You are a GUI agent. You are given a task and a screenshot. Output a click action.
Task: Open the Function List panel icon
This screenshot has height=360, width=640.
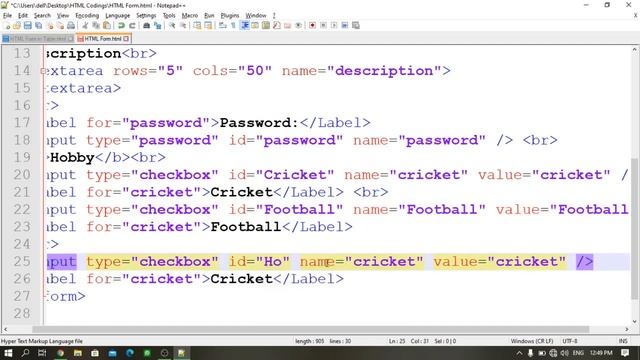point(277,25)
